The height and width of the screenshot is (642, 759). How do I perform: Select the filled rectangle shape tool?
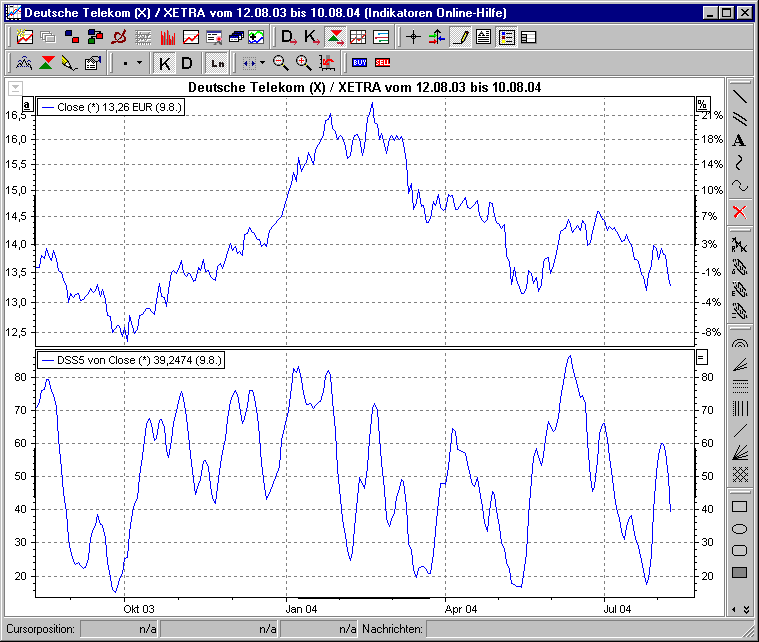pos(739,573)
